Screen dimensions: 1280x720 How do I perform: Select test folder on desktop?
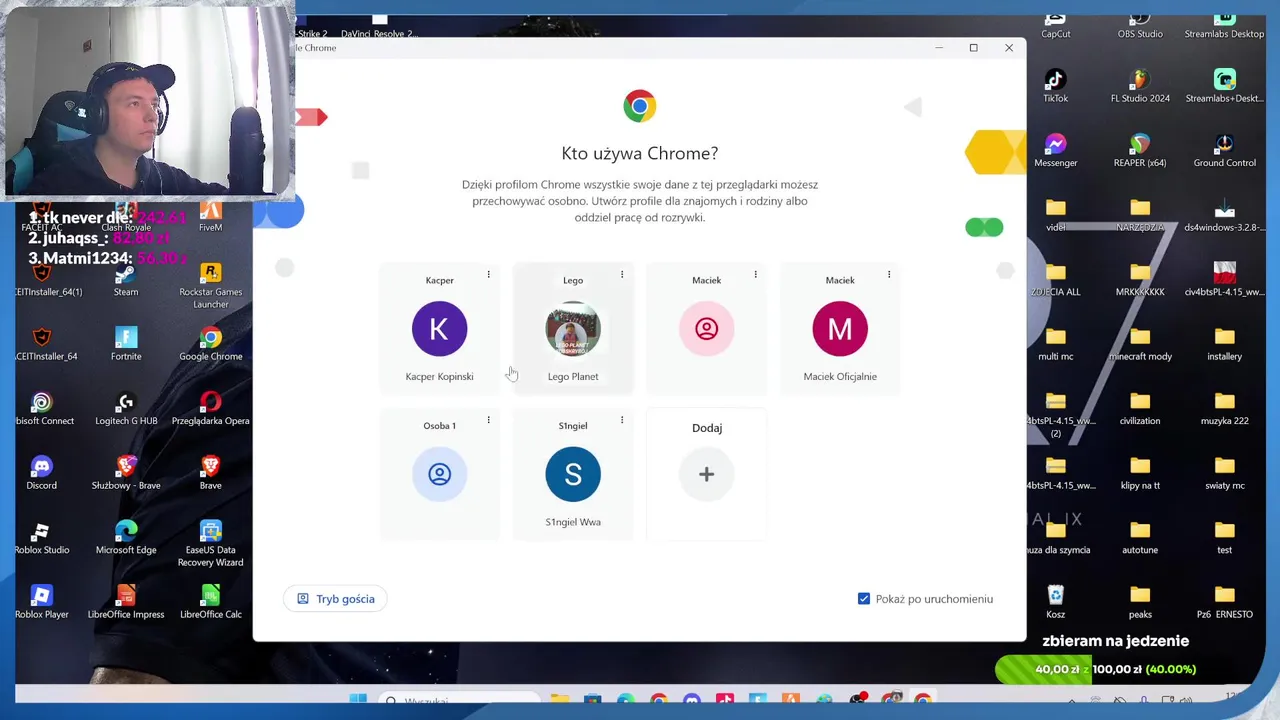coord(1225,538)
